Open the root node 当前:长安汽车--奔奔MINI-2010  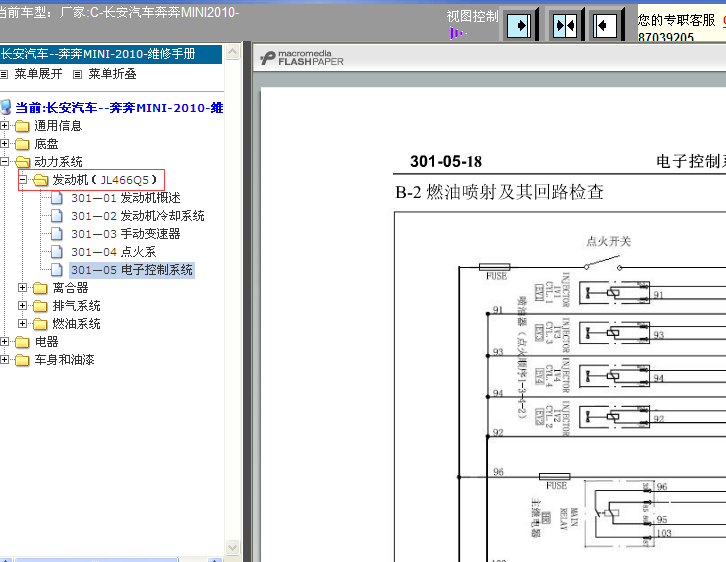(119, 108)
